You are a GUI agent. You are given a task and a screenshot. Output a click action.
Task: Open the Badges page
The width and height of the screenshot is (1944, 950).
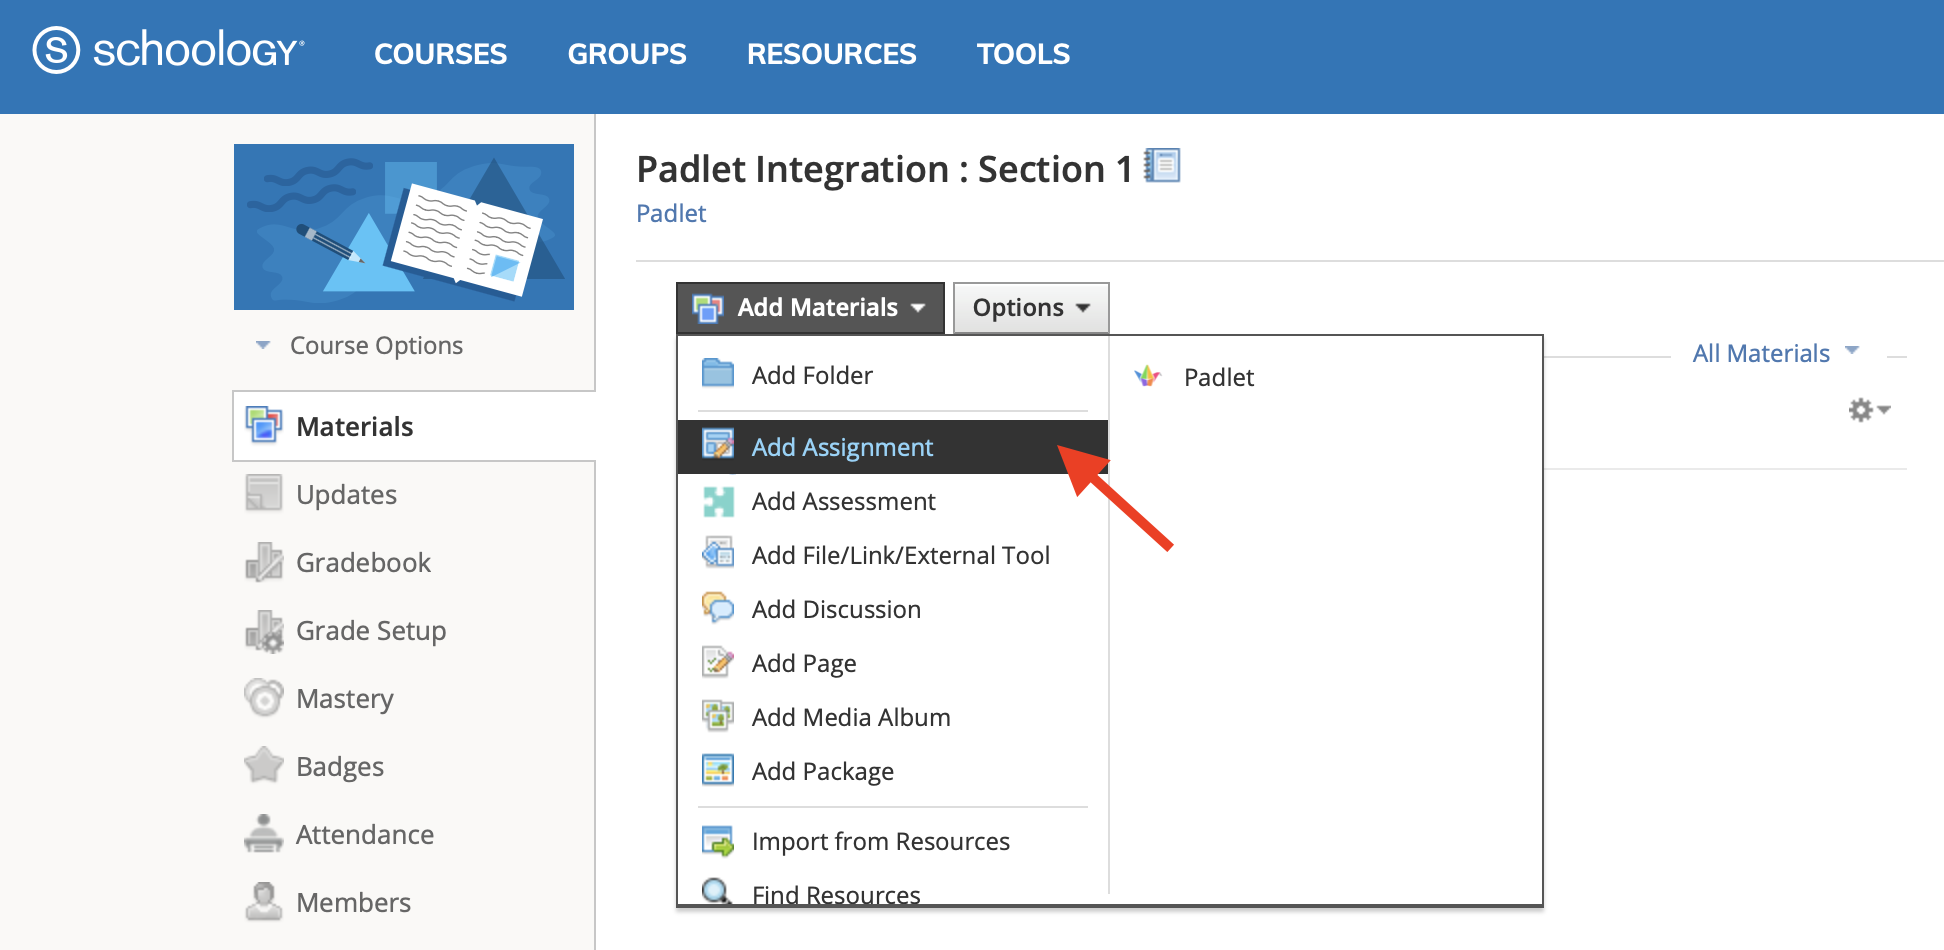tap(340, 767)
